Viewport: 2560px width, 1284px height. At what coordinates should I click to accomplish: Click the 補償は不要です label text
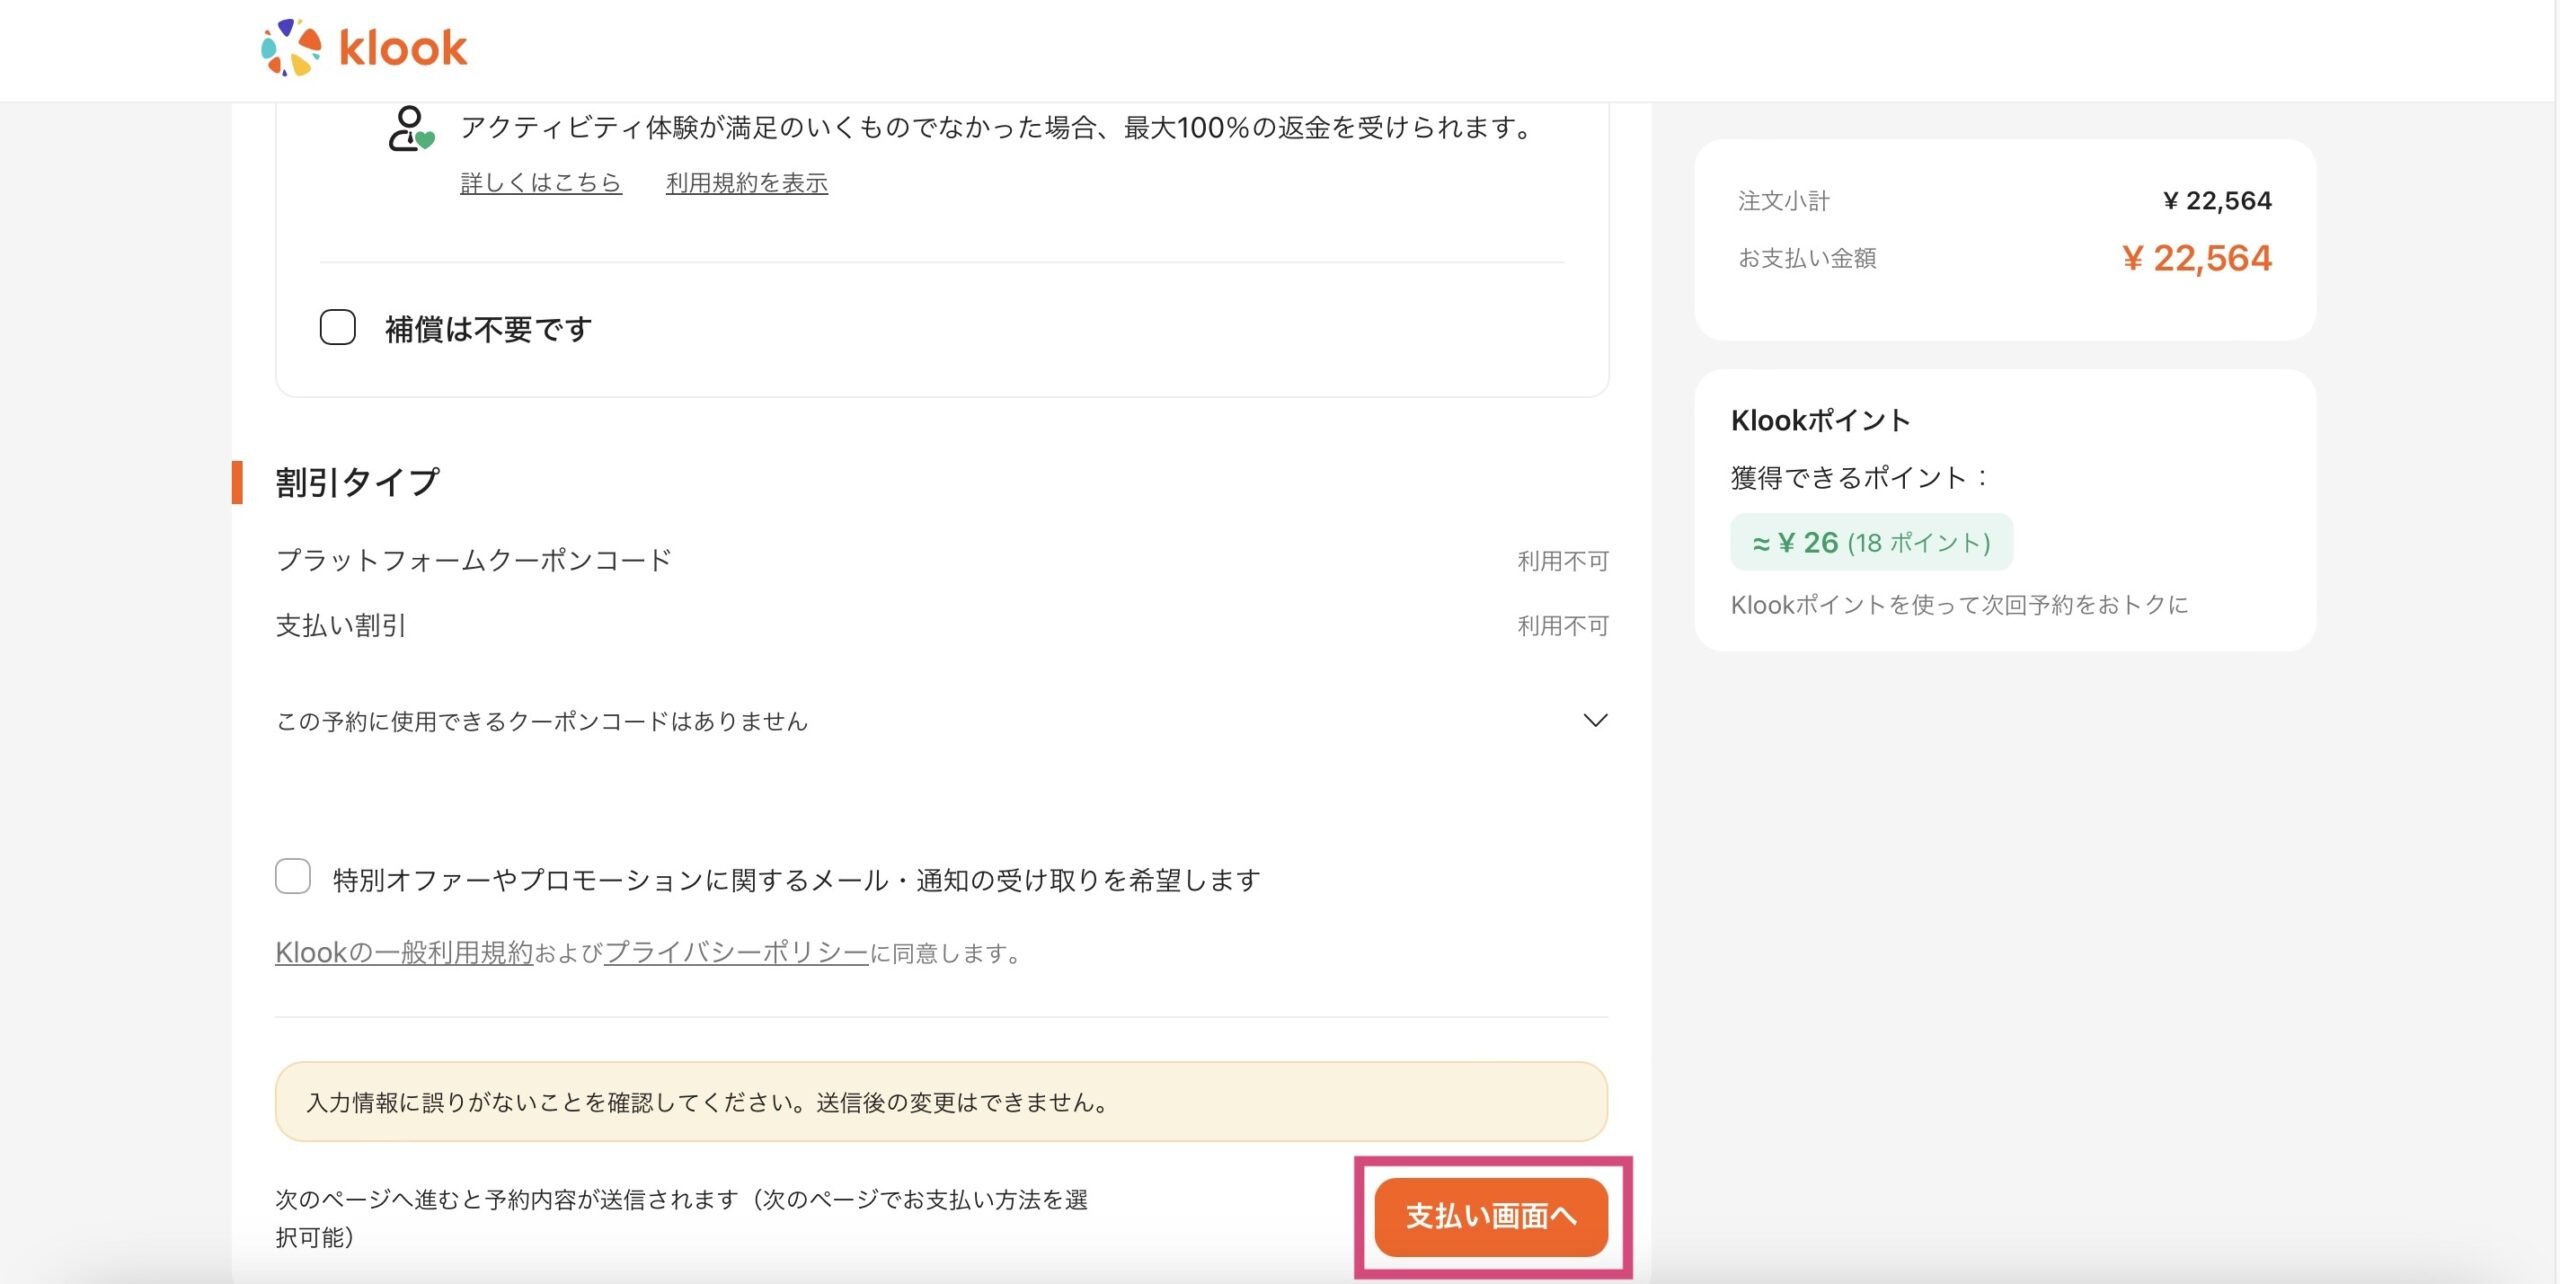tap(488, 329)
